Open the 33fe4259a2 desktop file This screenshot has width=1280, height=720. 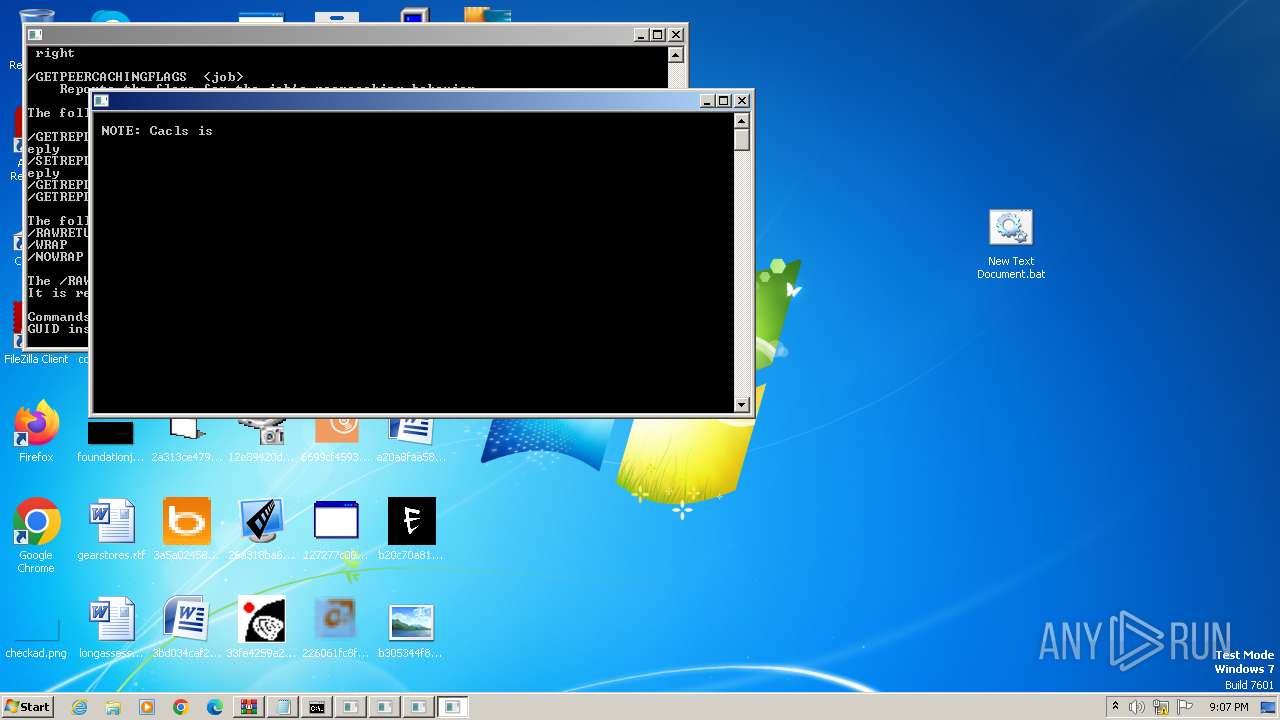[262, 628]
